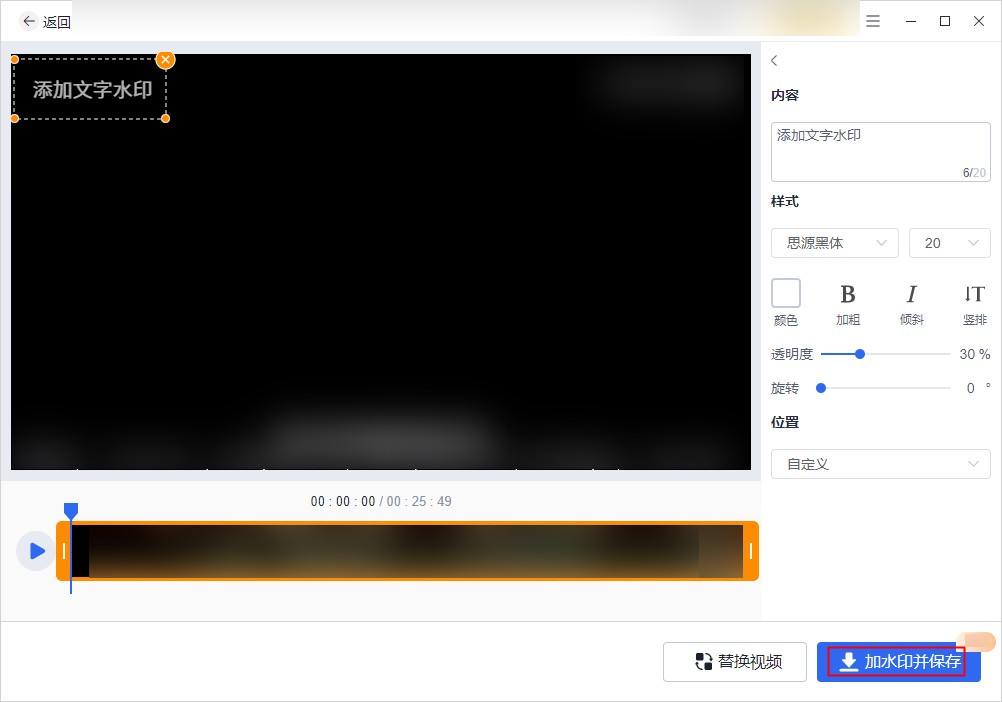The height and width of the screenshot is (702, 1002).
Task: Click 替换视频 to replace the video
Action: pyautogui.click(x=734, y=661)
